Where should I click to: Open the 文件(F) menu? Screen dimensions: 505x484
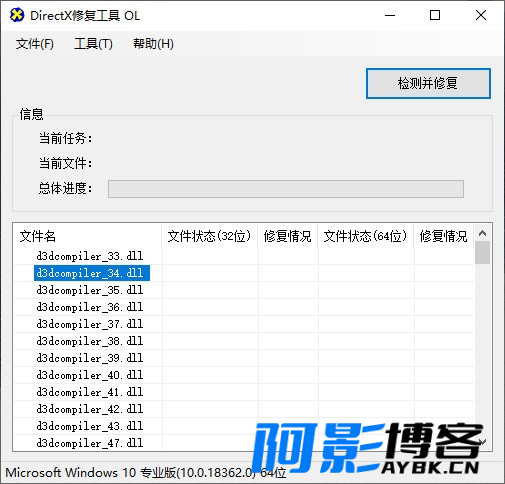click(x=35, y=44)
